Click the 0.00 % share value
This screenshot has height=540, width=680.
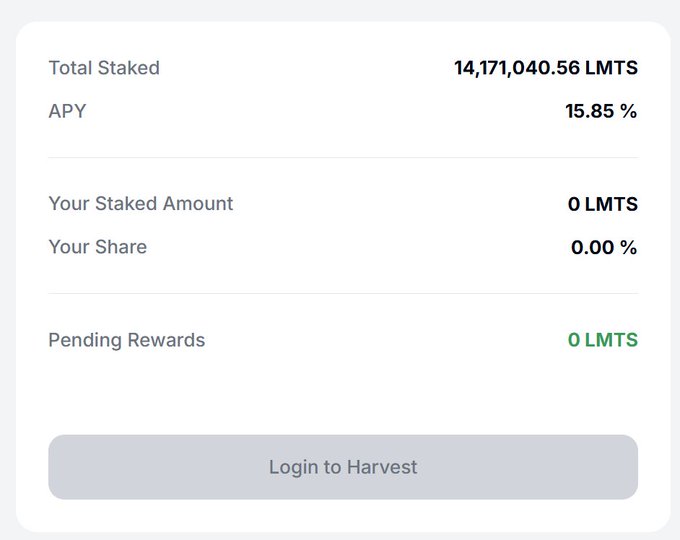(x=604, y=247)
